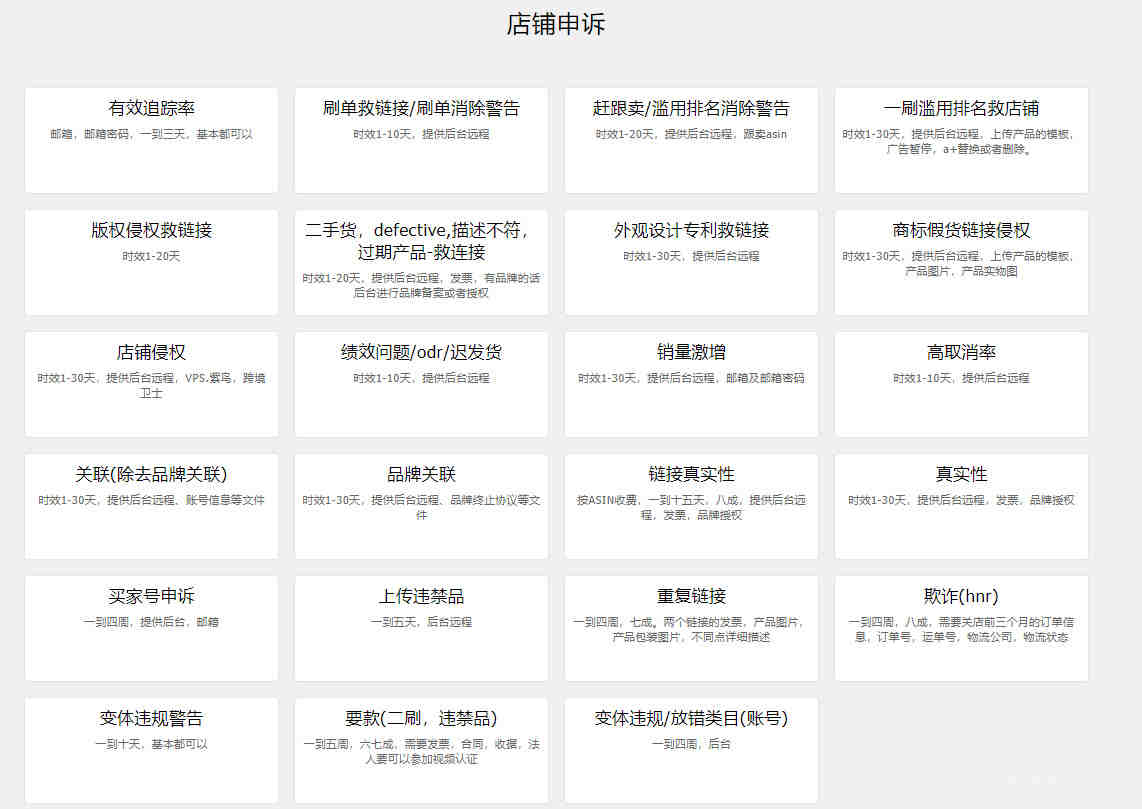Image resolution: width=1142 pixels, height=809 pixels.
Task: Open the 外观设计专利救链接 card
Action: [691, 263]
